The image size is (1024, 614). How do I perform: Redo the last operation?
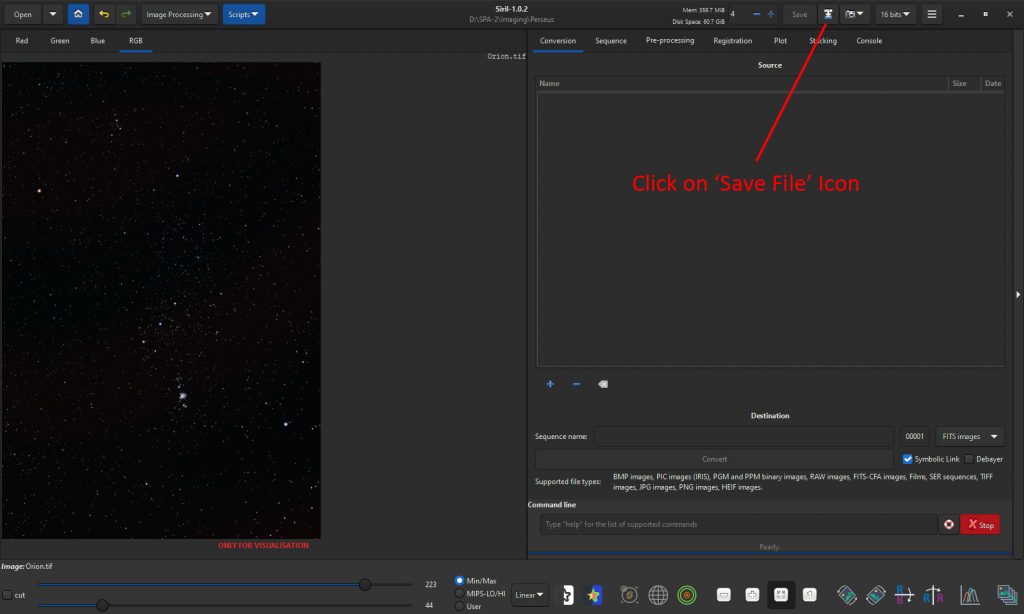pyautogui.click(x=126, y=14)
